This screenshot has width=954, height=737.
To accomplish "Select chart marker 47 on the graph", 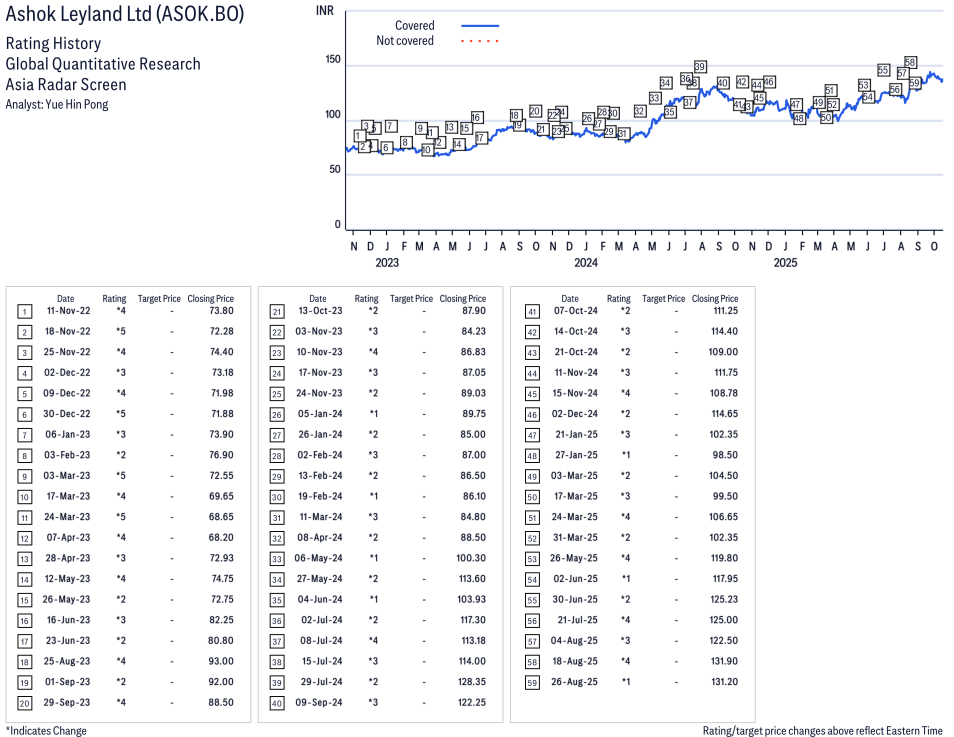I will [796, 105].
